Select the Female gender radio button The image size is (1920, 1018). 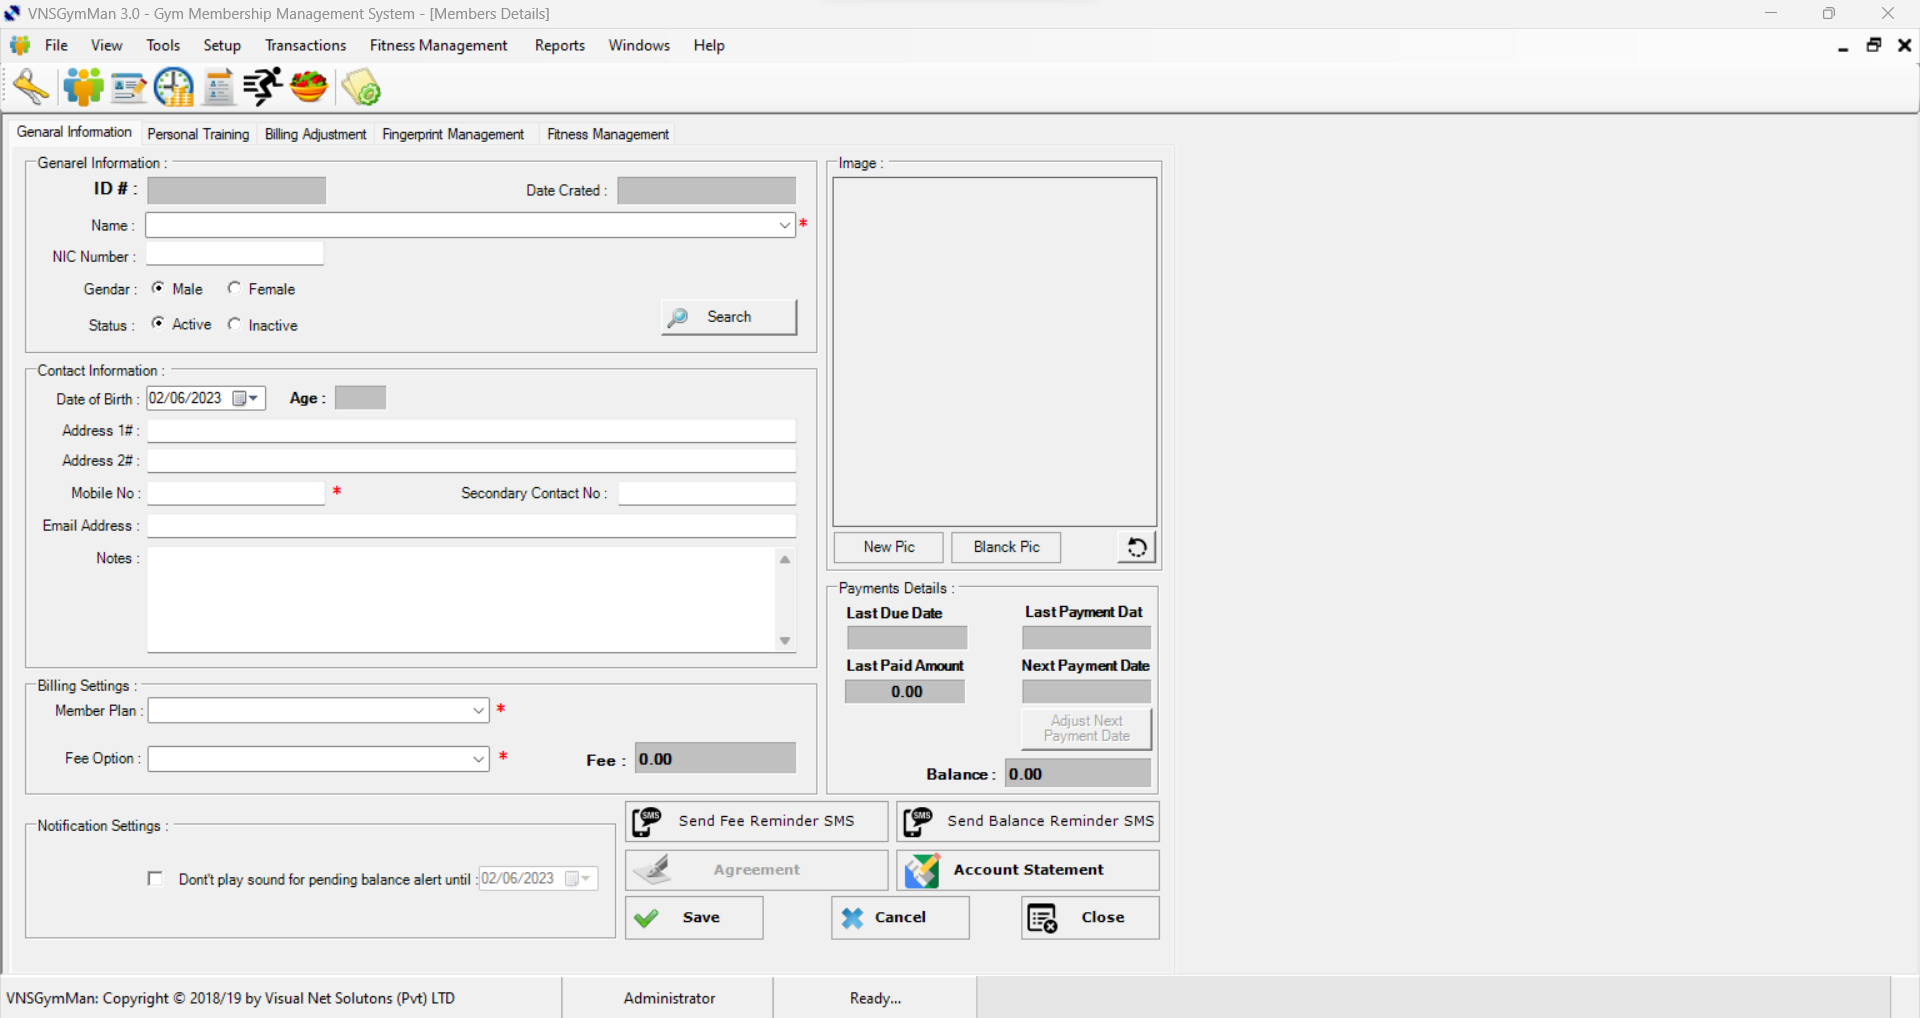click(234, 288)
